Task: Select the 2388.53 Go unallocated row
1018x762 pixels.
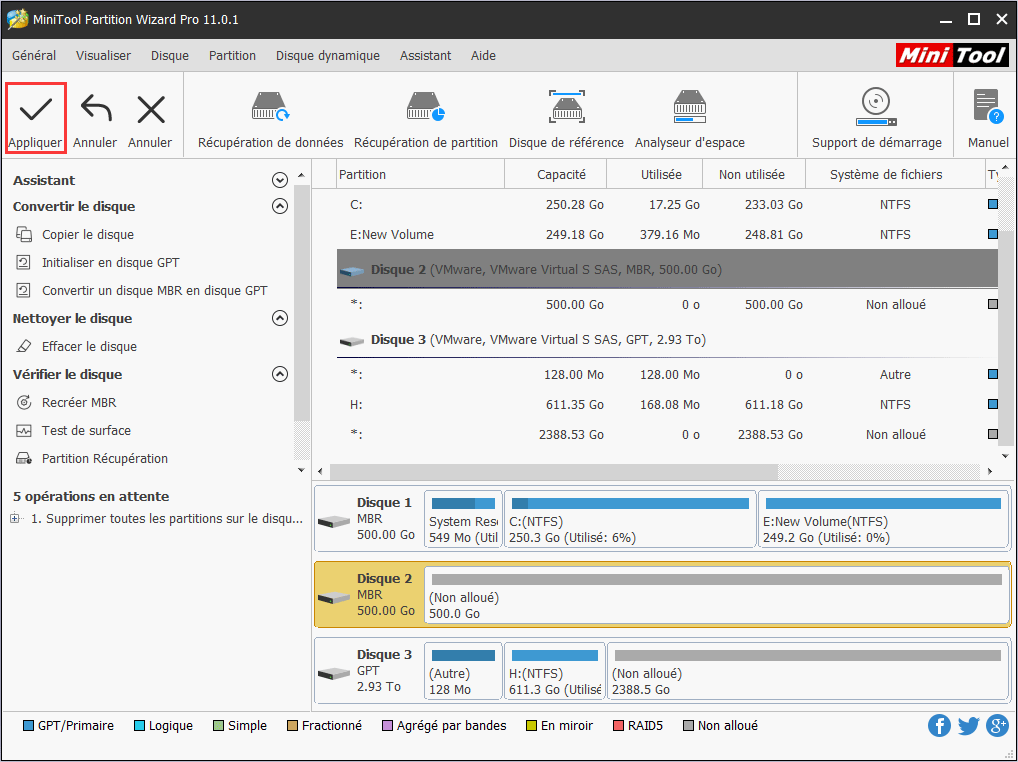Action: point(667,434)
